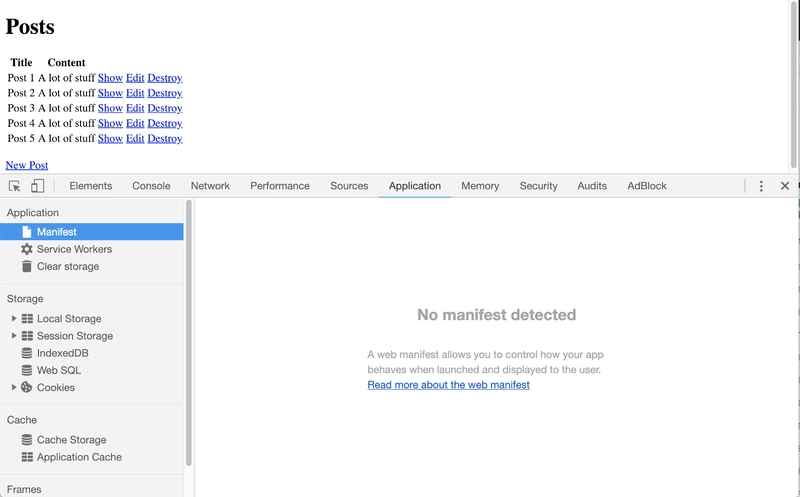Screen dimensions: 800x497
Task: Click the Service Workers gear icon
Action: (x=27, y=249)
